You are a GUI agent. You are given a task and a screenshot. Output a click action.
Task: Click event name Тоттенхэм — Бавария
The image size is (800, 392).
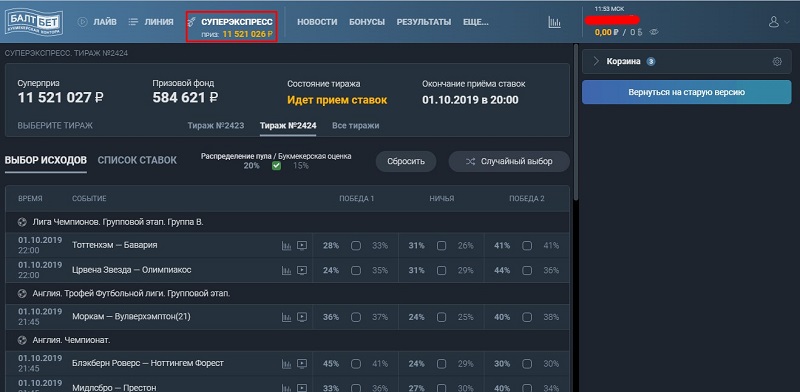(115, 245)
